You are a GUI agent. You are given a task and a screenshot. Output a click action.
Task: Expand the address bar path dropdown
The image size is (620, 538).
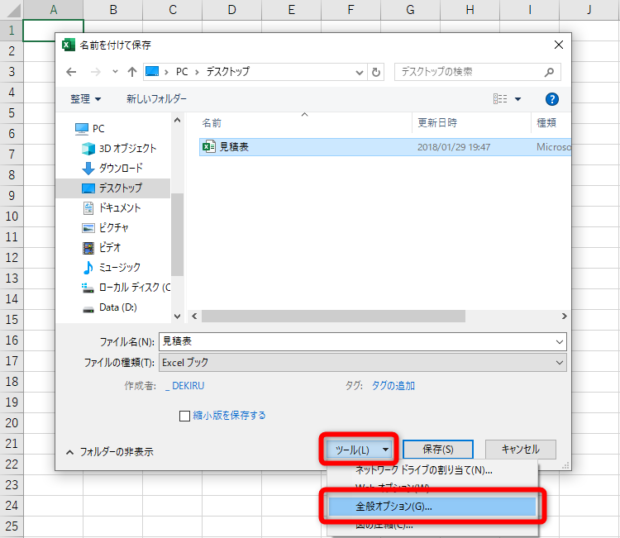click(359, 72)
